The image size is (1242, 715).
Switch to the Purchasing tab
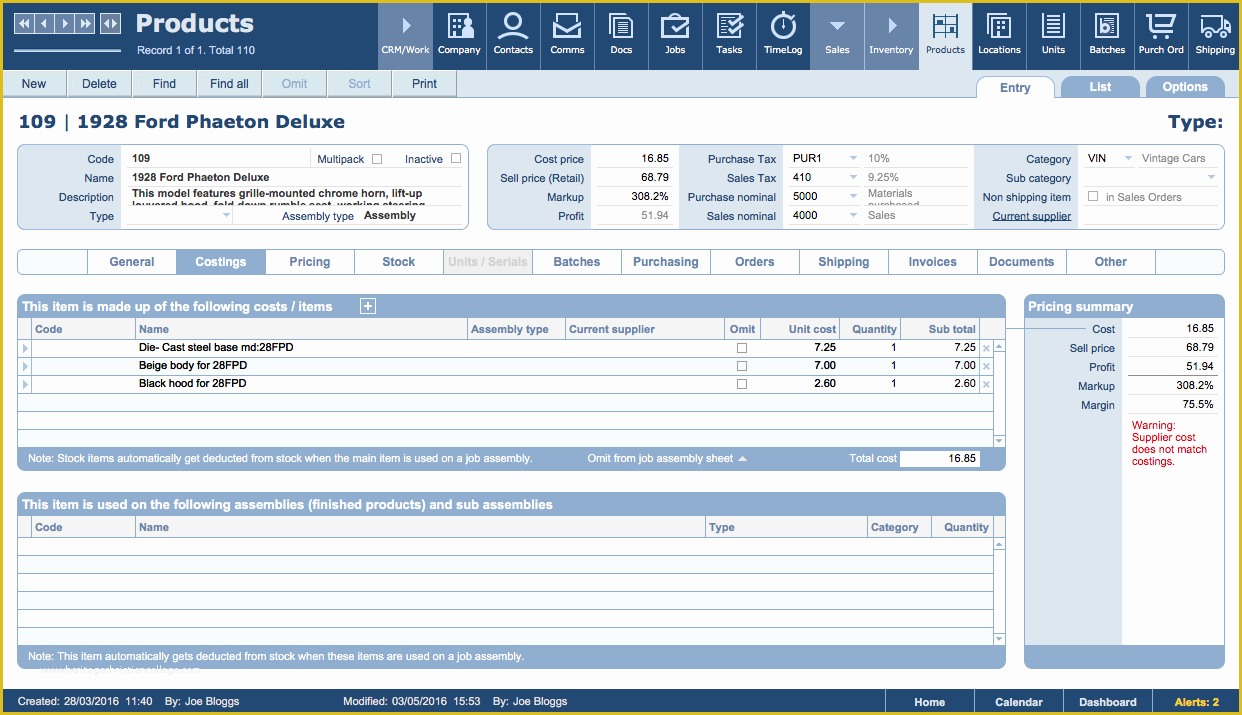coord(666,262)
